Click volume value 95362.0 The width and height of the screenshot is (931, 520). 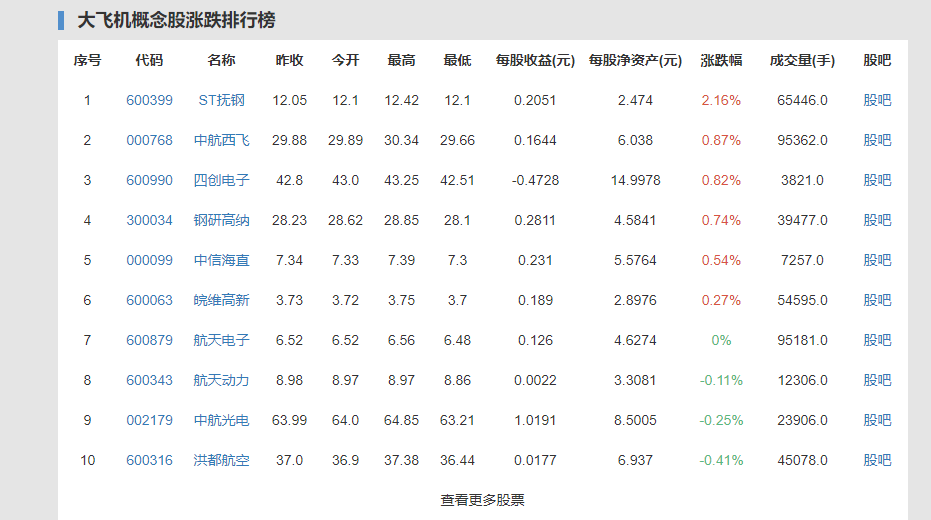click(802, 140)
